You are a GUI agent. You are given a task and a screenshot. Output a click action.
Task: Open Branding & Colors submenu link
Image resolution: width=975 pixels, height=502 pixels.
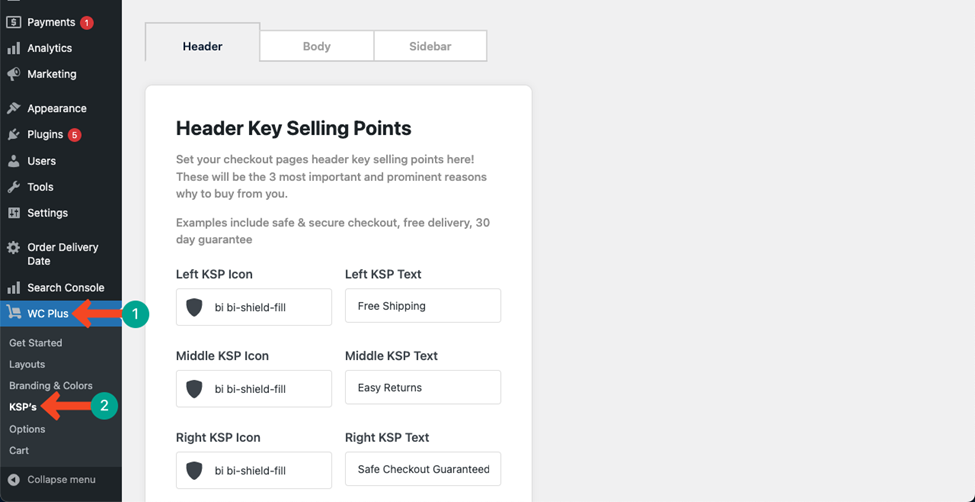(51, 386)
